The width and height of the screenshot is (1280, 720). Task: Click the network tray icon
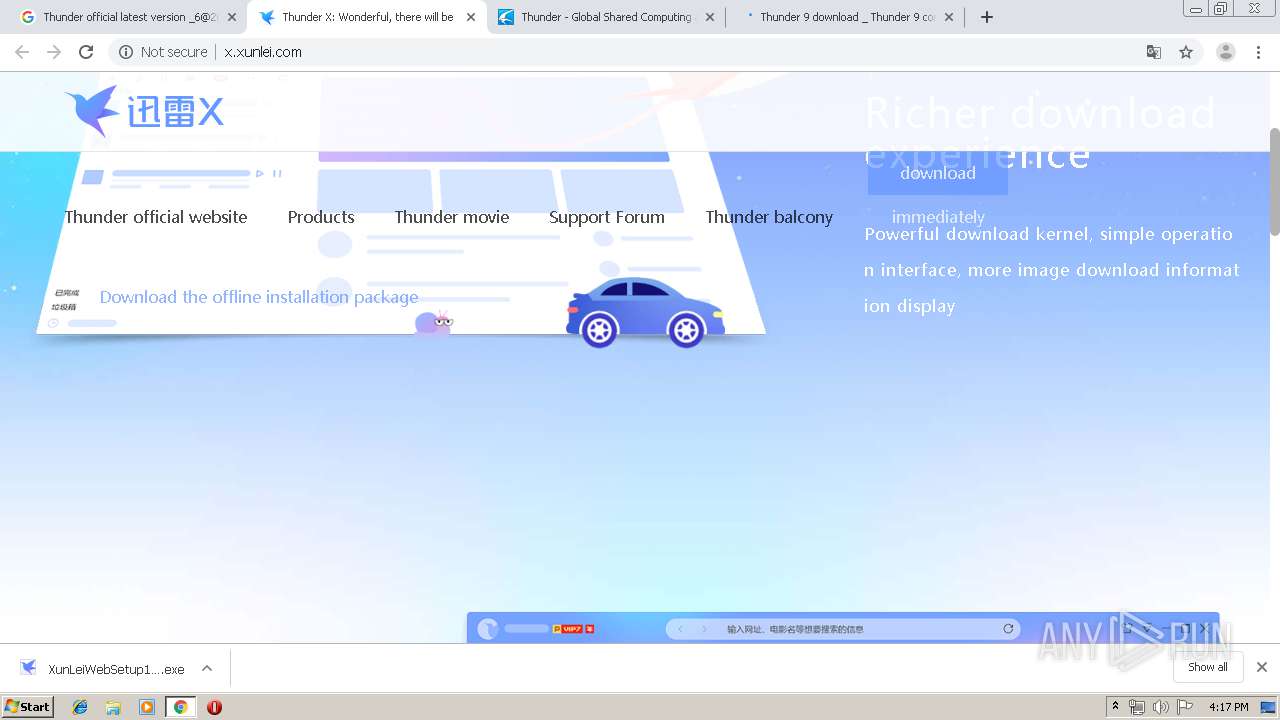(x=1137, y=707)
